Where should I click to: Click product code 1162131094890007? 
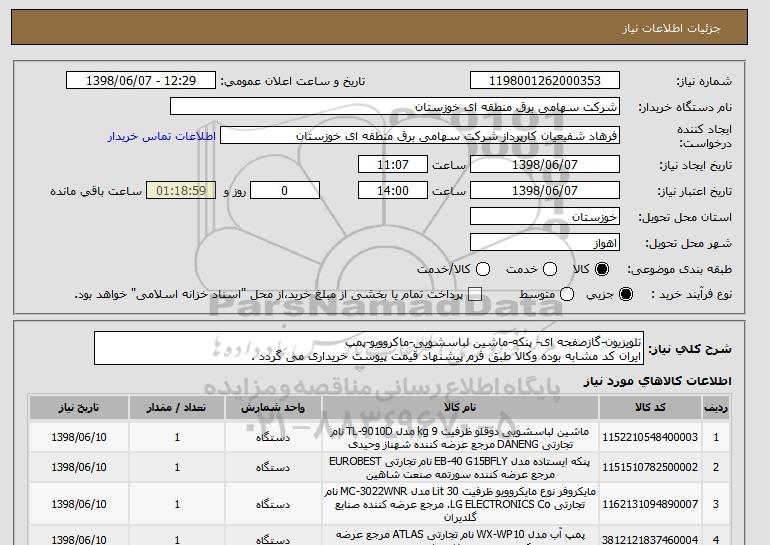[650, 504]
